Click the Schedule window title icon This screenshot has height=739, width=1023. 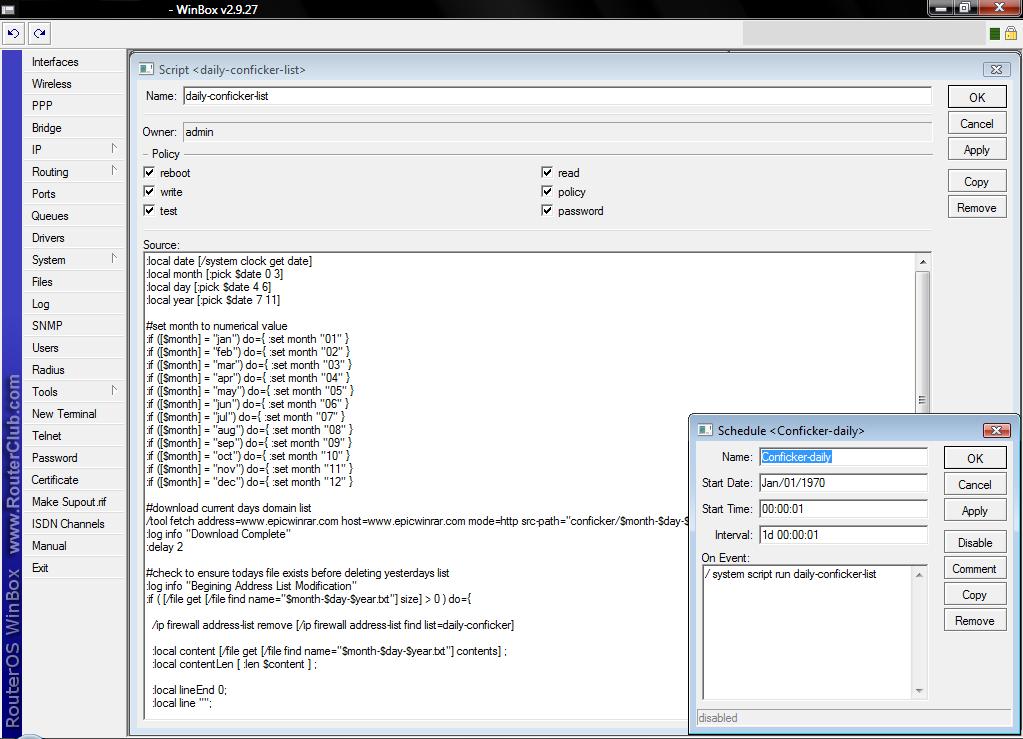[x=705, y=430]
